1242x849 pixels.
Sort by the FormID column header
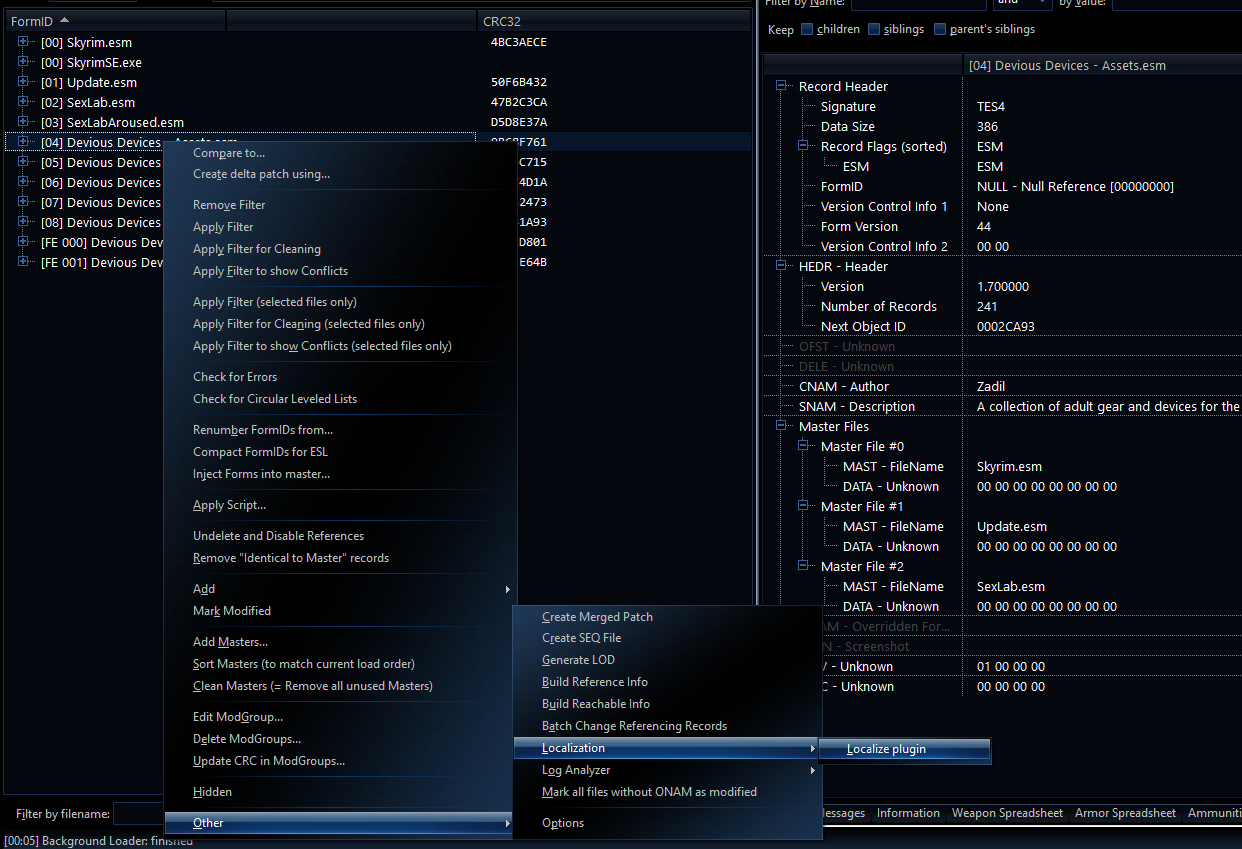point(115,21)
